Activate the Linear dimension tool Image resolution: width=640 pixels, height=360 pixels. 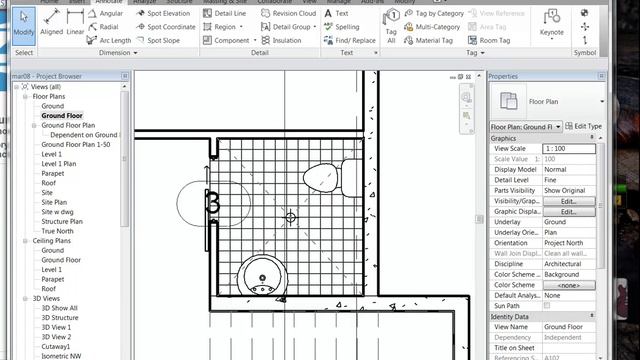point(75,22)
